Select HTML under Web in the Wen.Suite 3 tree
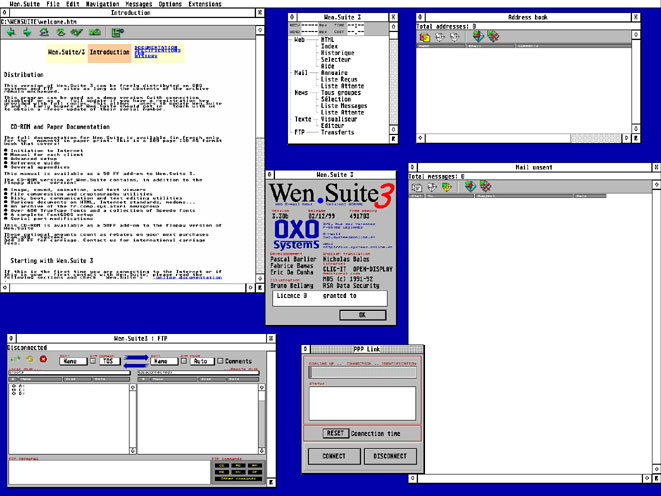661x496 pixels. pos(328,40)
